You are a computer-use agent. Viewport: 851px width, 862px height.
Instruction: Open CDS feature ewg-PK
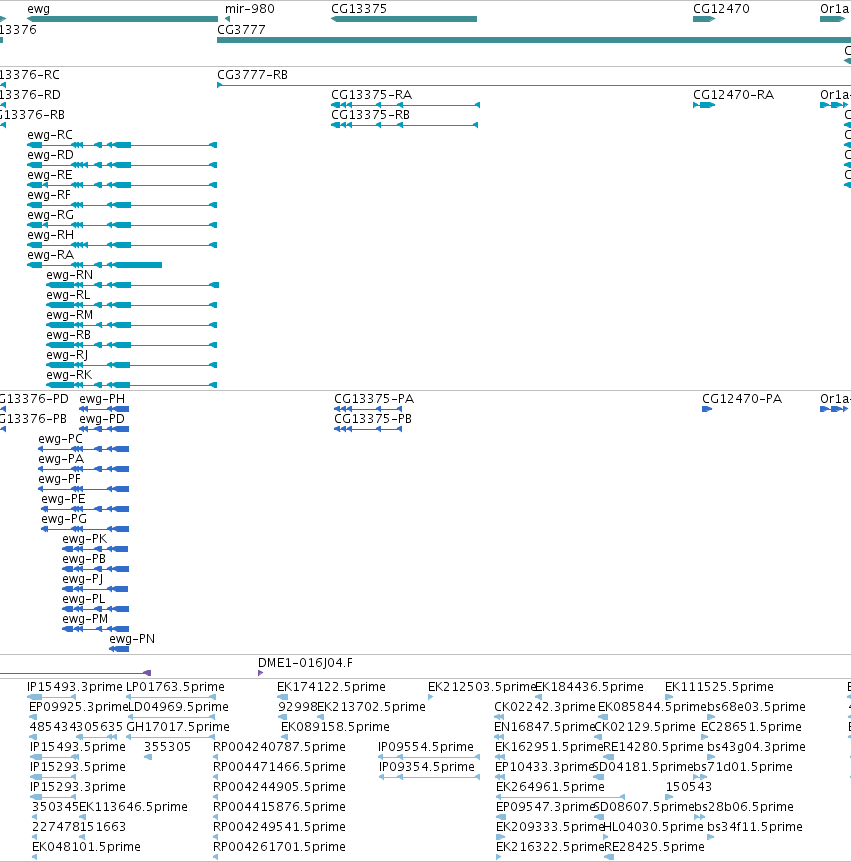[96, 549]
